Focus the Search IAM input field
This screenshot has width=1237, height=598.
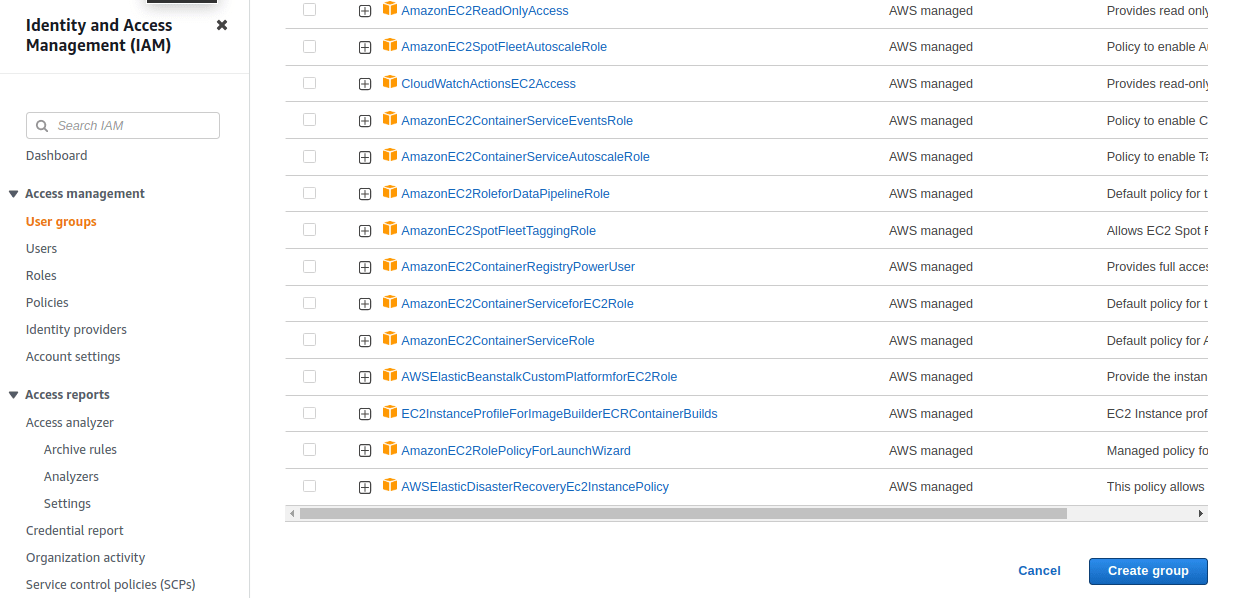(123, 126)
